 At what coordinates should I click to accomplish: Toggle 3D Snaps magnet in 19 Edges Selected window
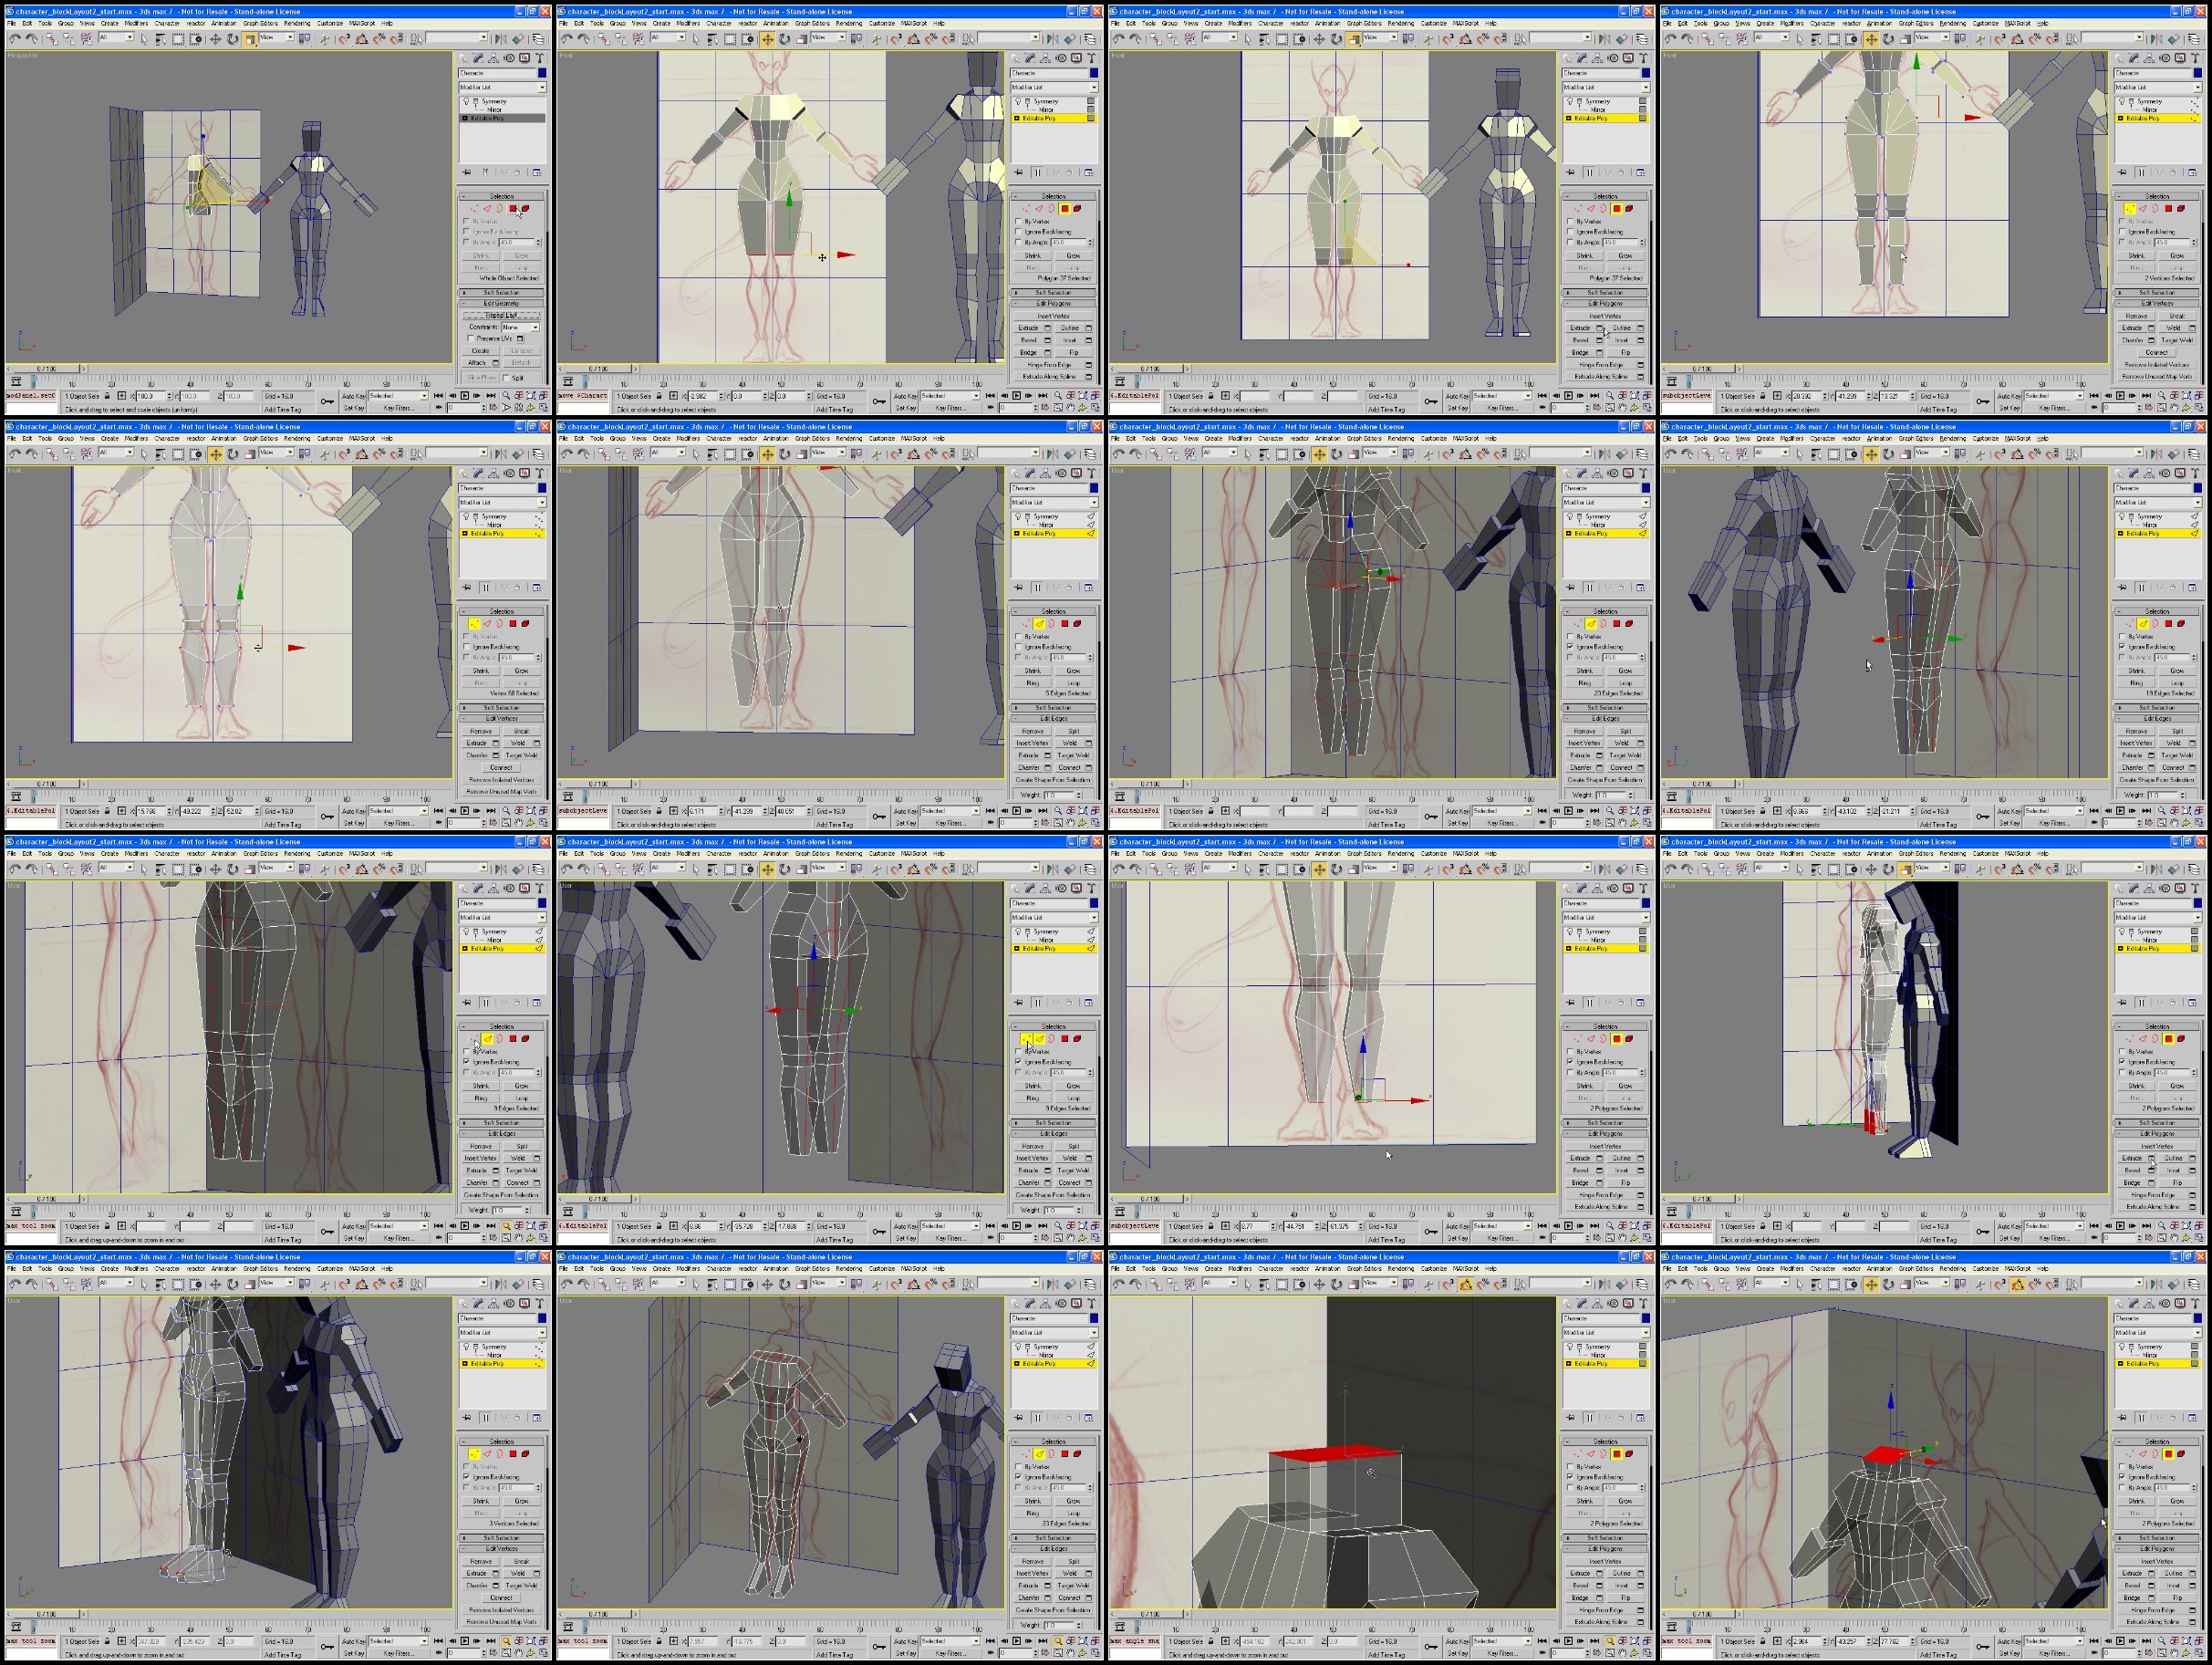[x=1999, y=454]
